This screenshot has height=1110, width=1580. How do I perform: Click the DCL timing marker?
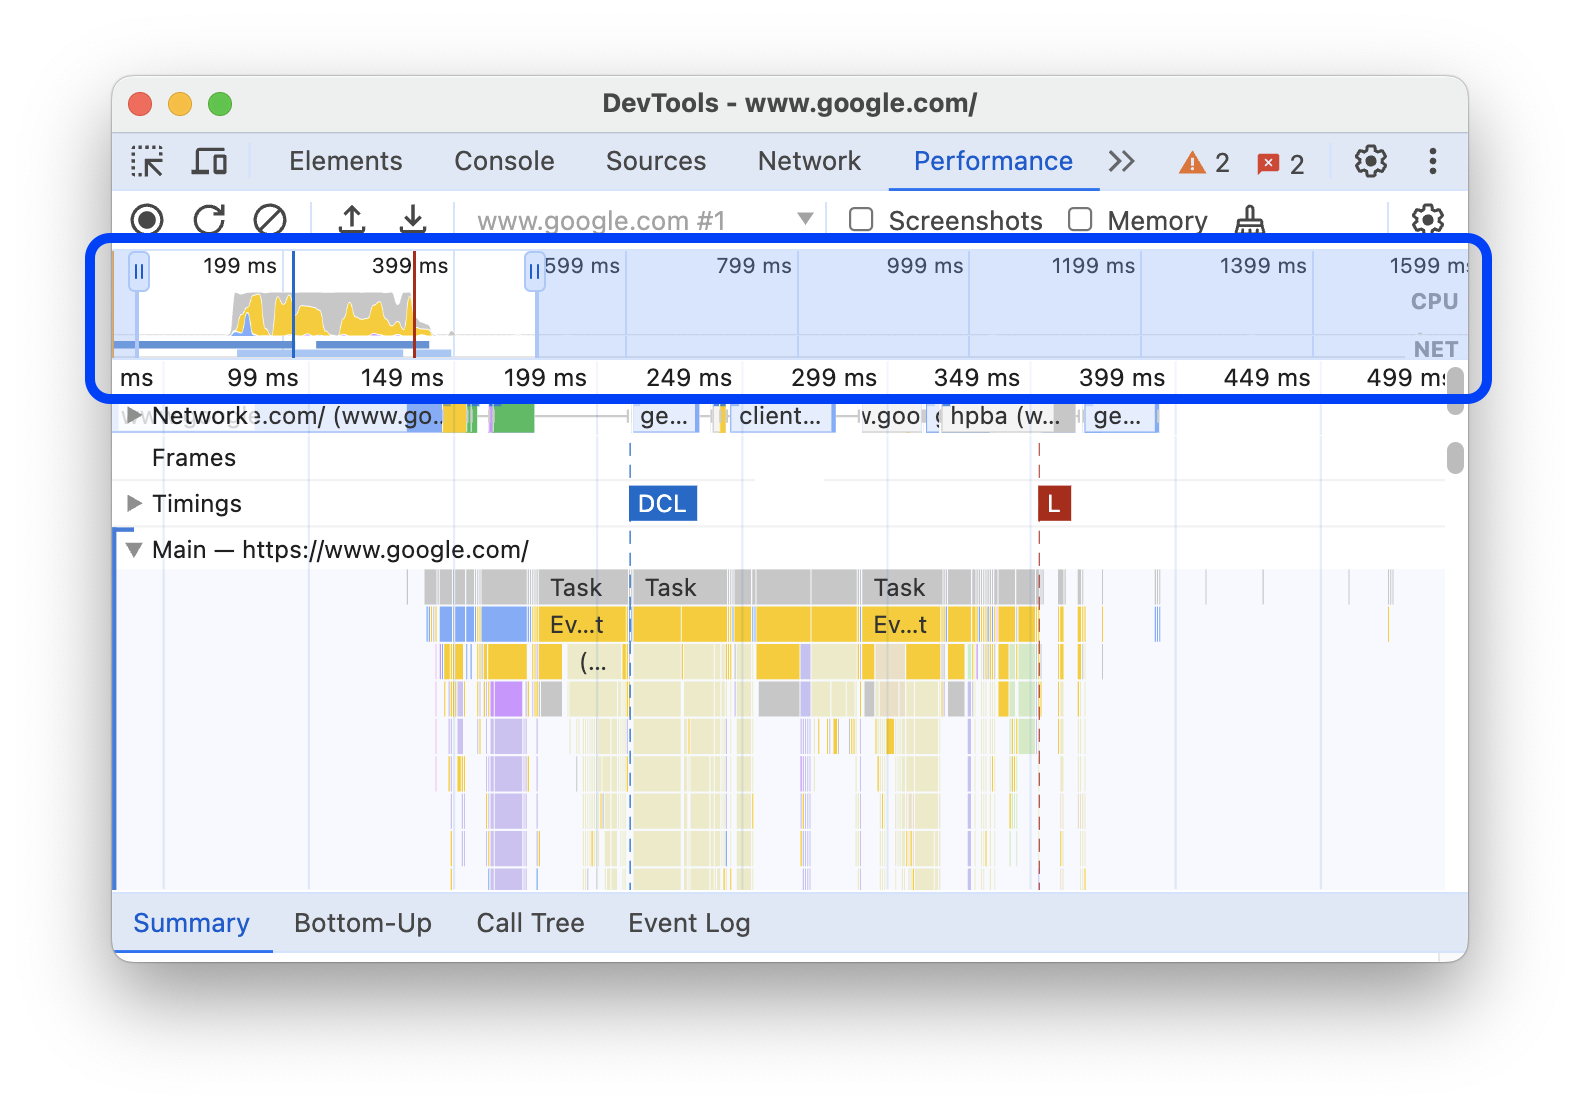tap(662, 503)
